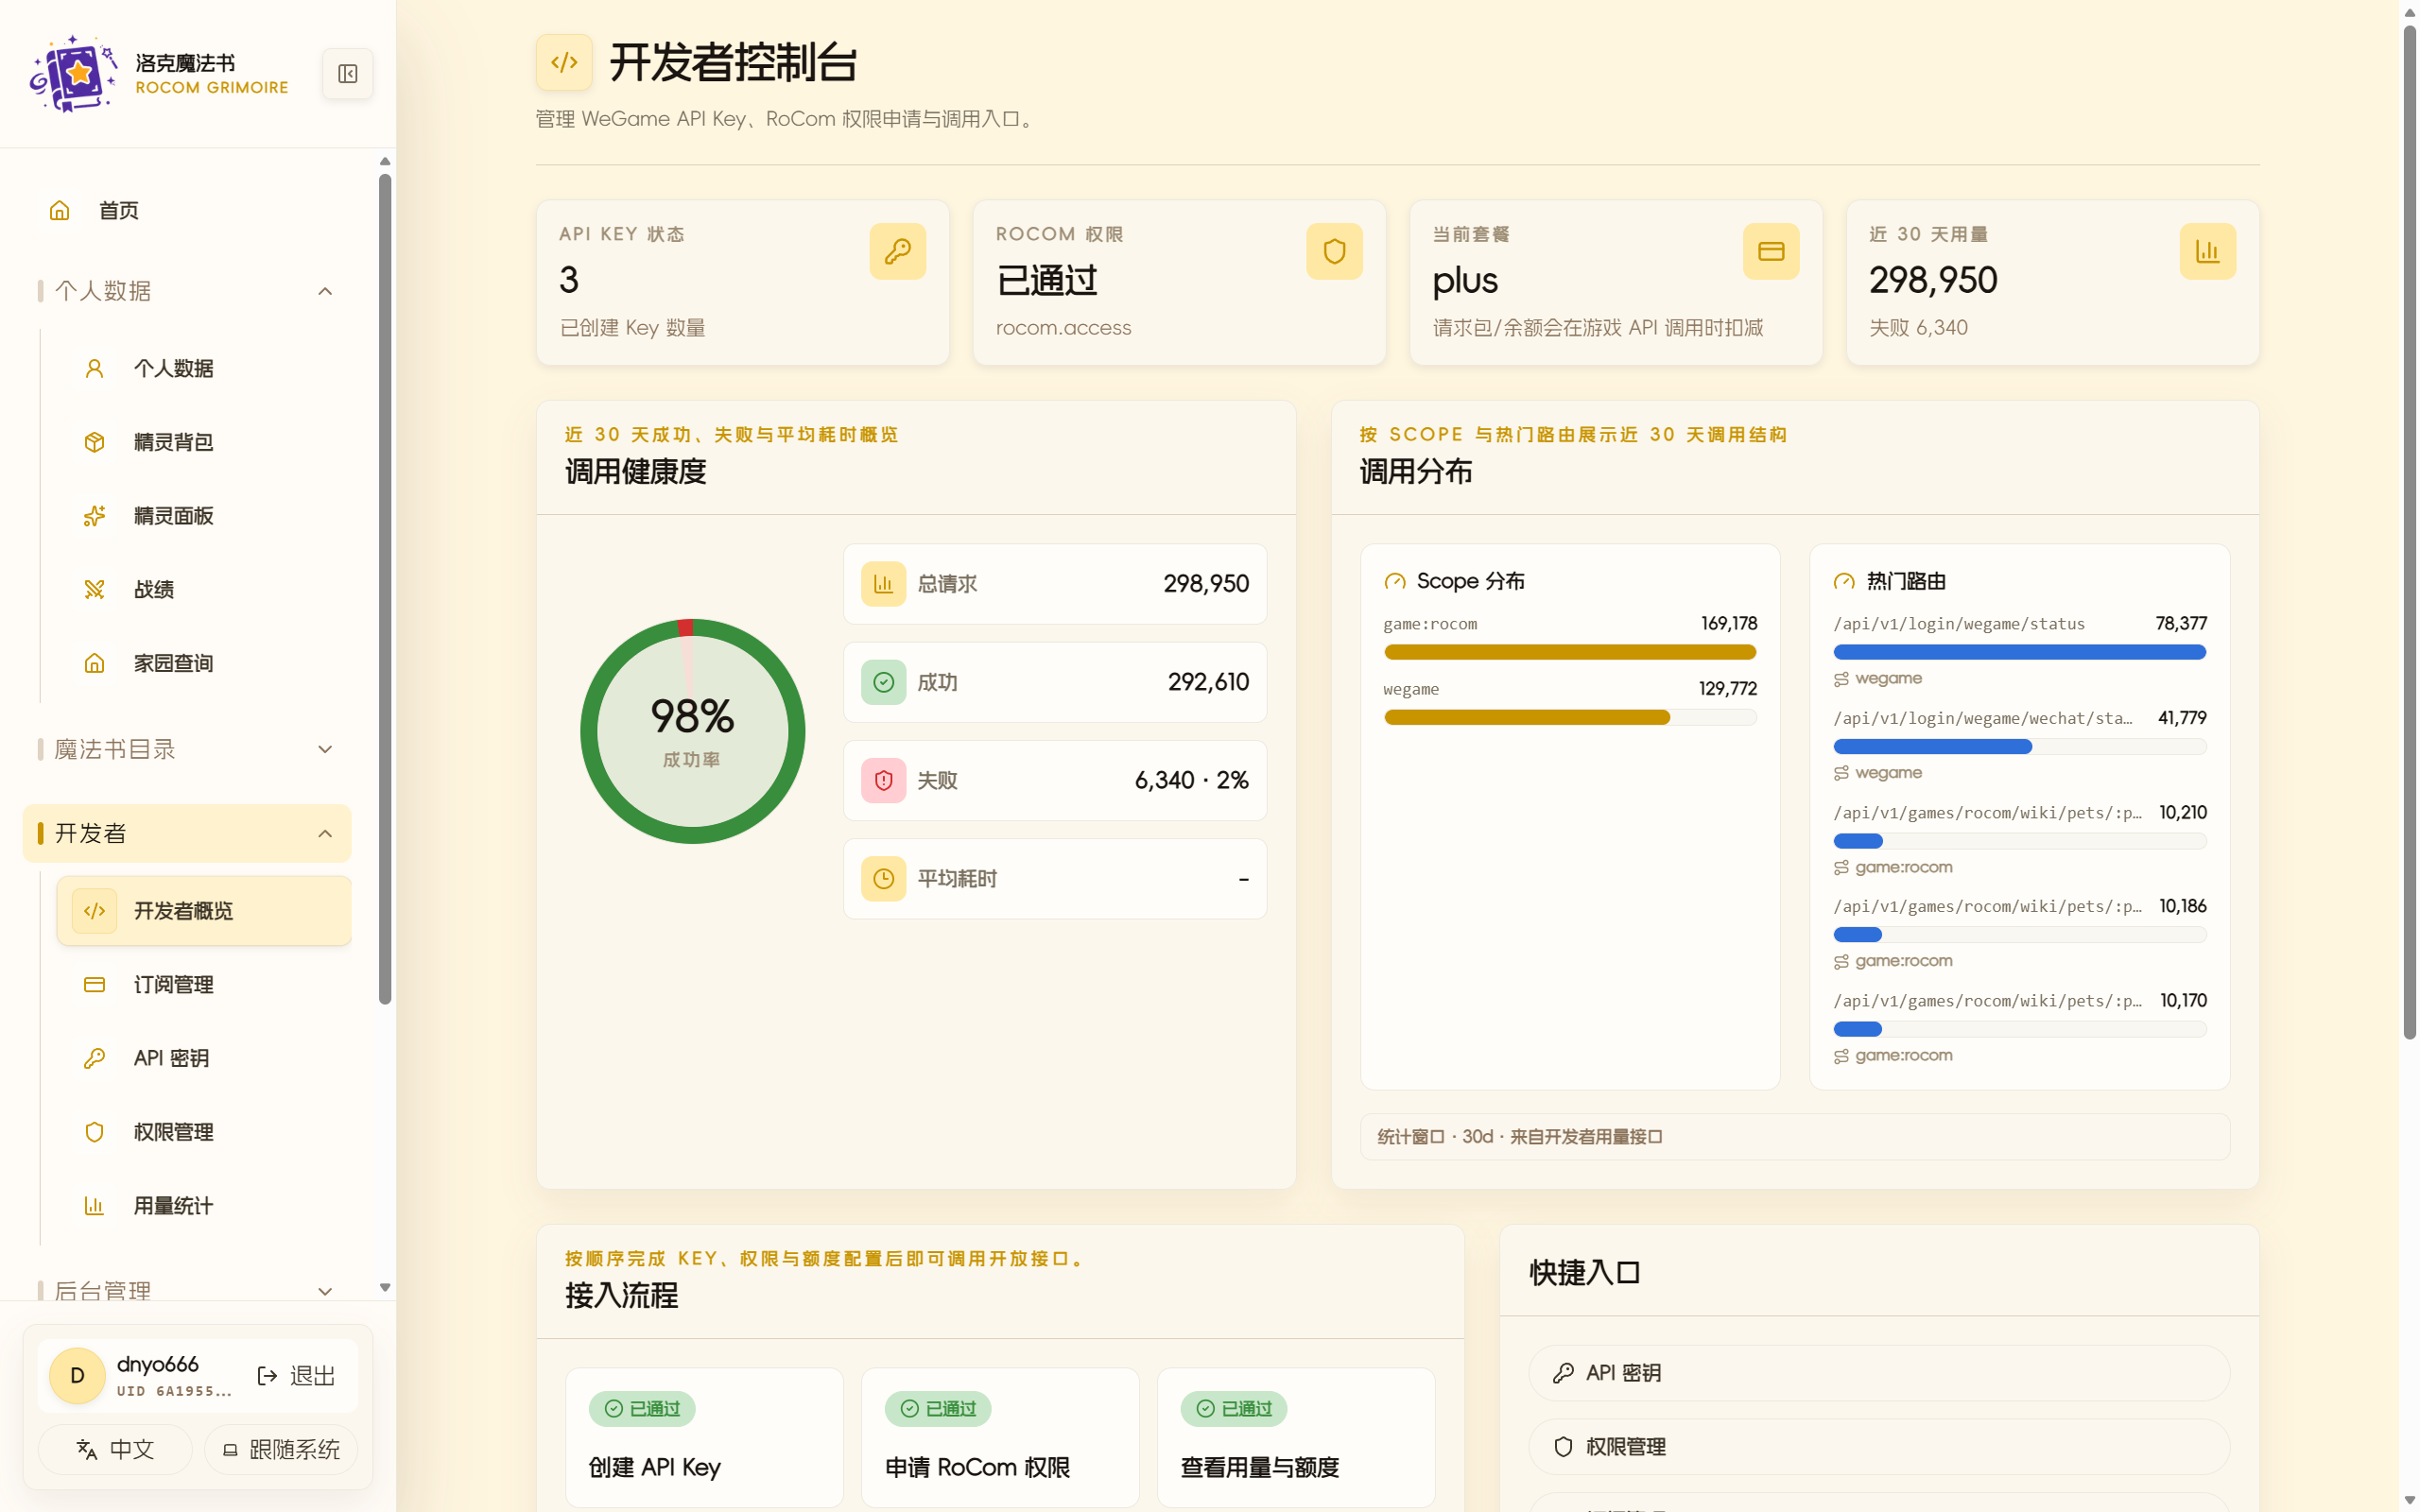Collapse the sidebar with the panel icon

(x=347, y=74)
